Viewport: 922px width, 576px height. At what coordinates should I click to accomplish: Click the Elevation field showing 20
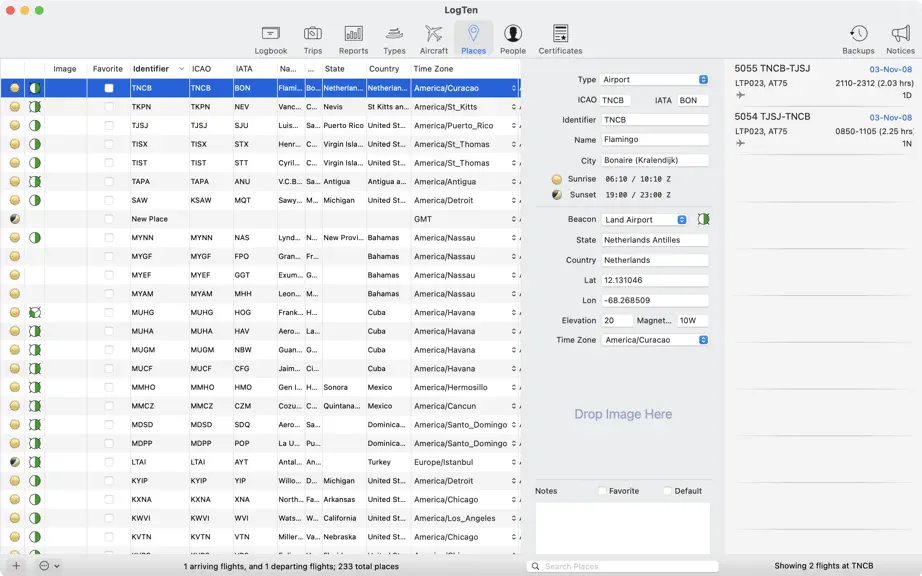(x=617, y=320)
